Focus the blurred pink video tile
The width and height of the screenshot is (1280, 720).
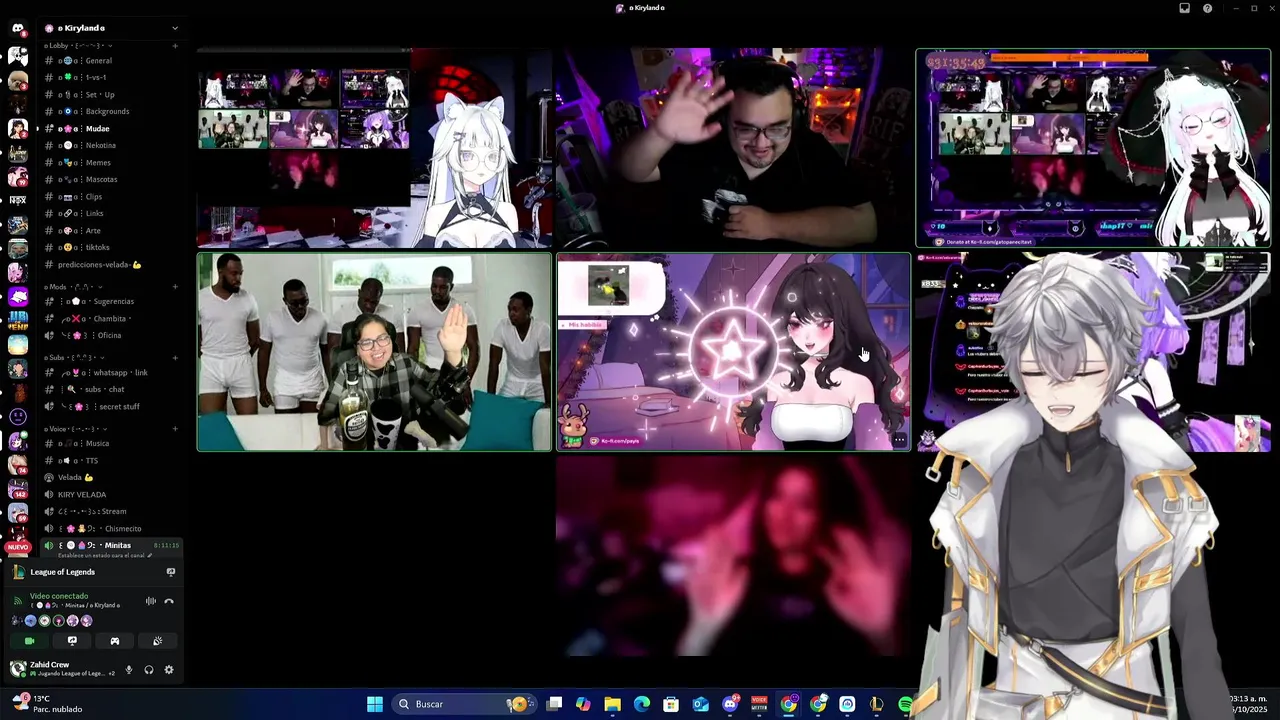coord(733,556)
